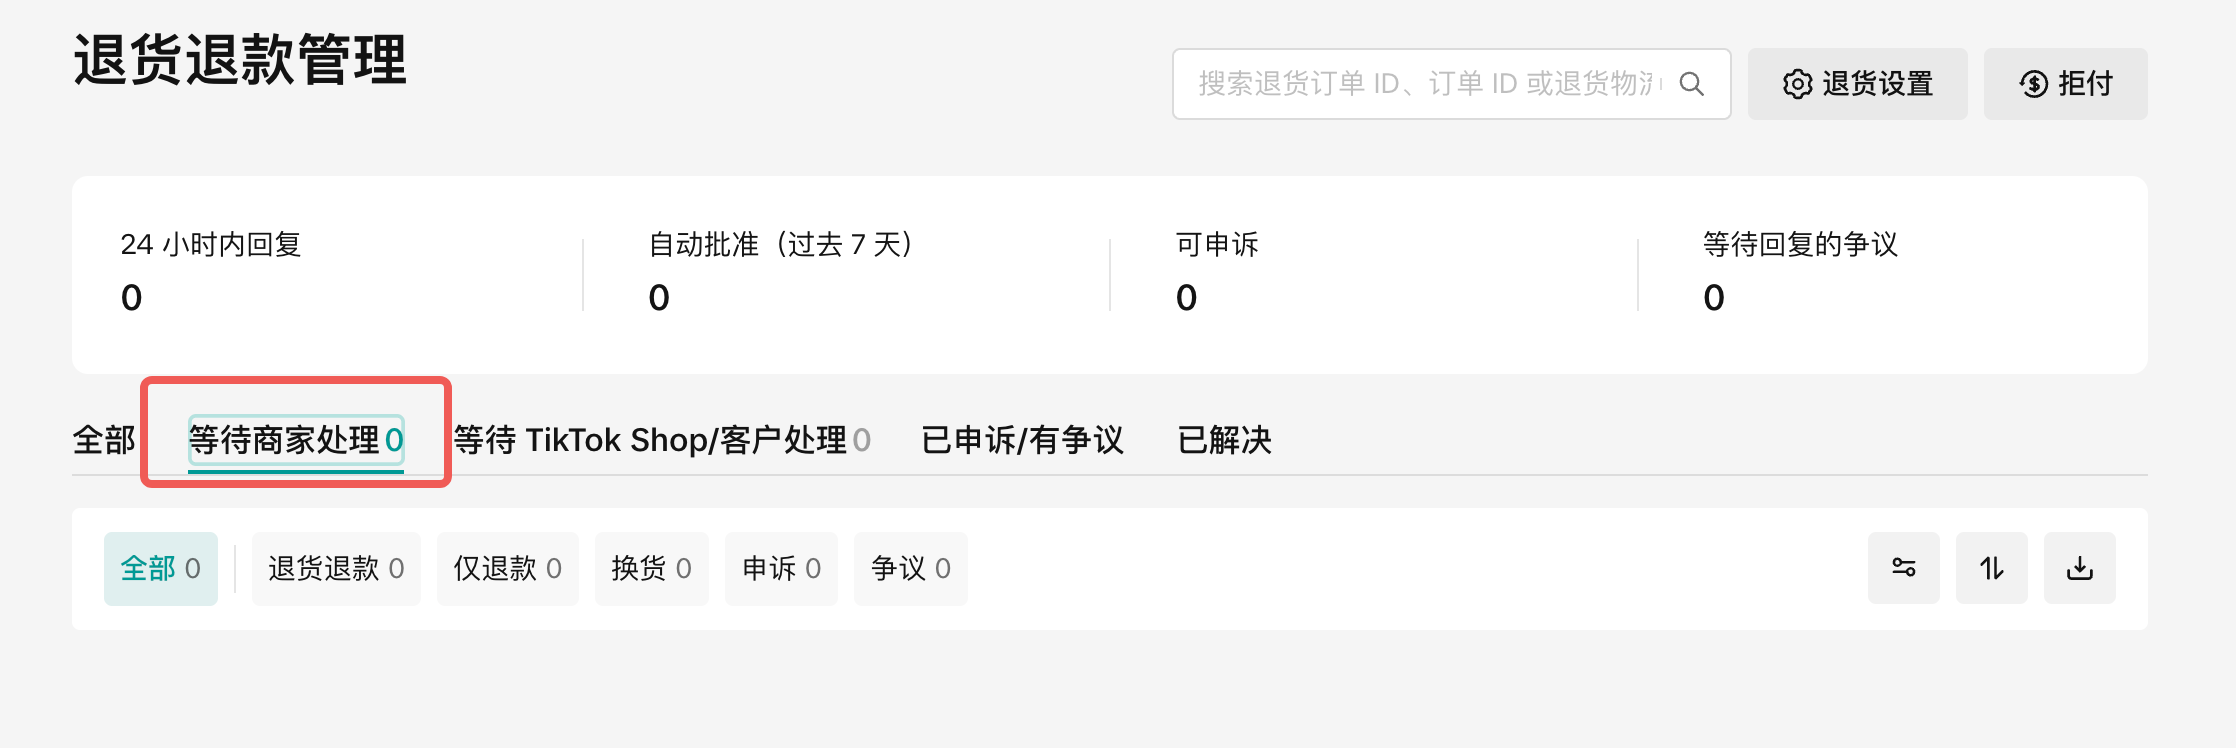Viewport: 2236px width, 748px height.
Task: Focus the return order ID search field
Action: tap(1425, 84)
